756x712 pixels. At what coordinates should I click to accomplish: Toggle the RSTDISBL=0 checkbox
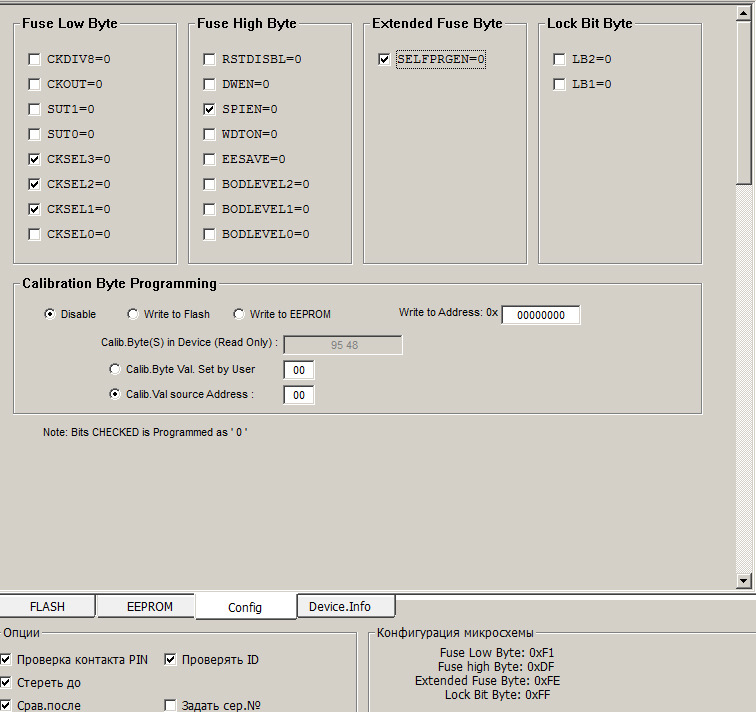click(x=209, y=59)
